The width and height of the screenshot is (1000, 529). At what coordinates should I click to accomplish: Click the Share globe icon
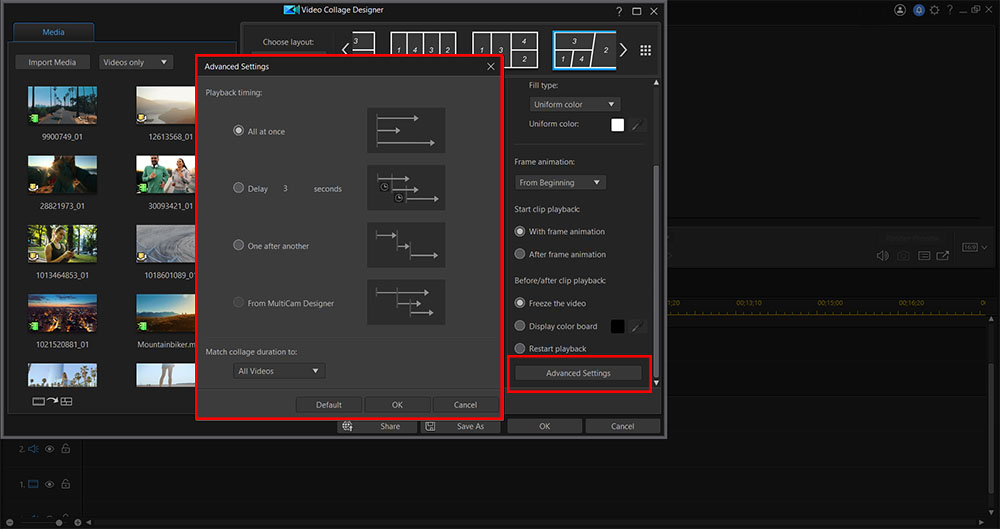coord(348,426)
